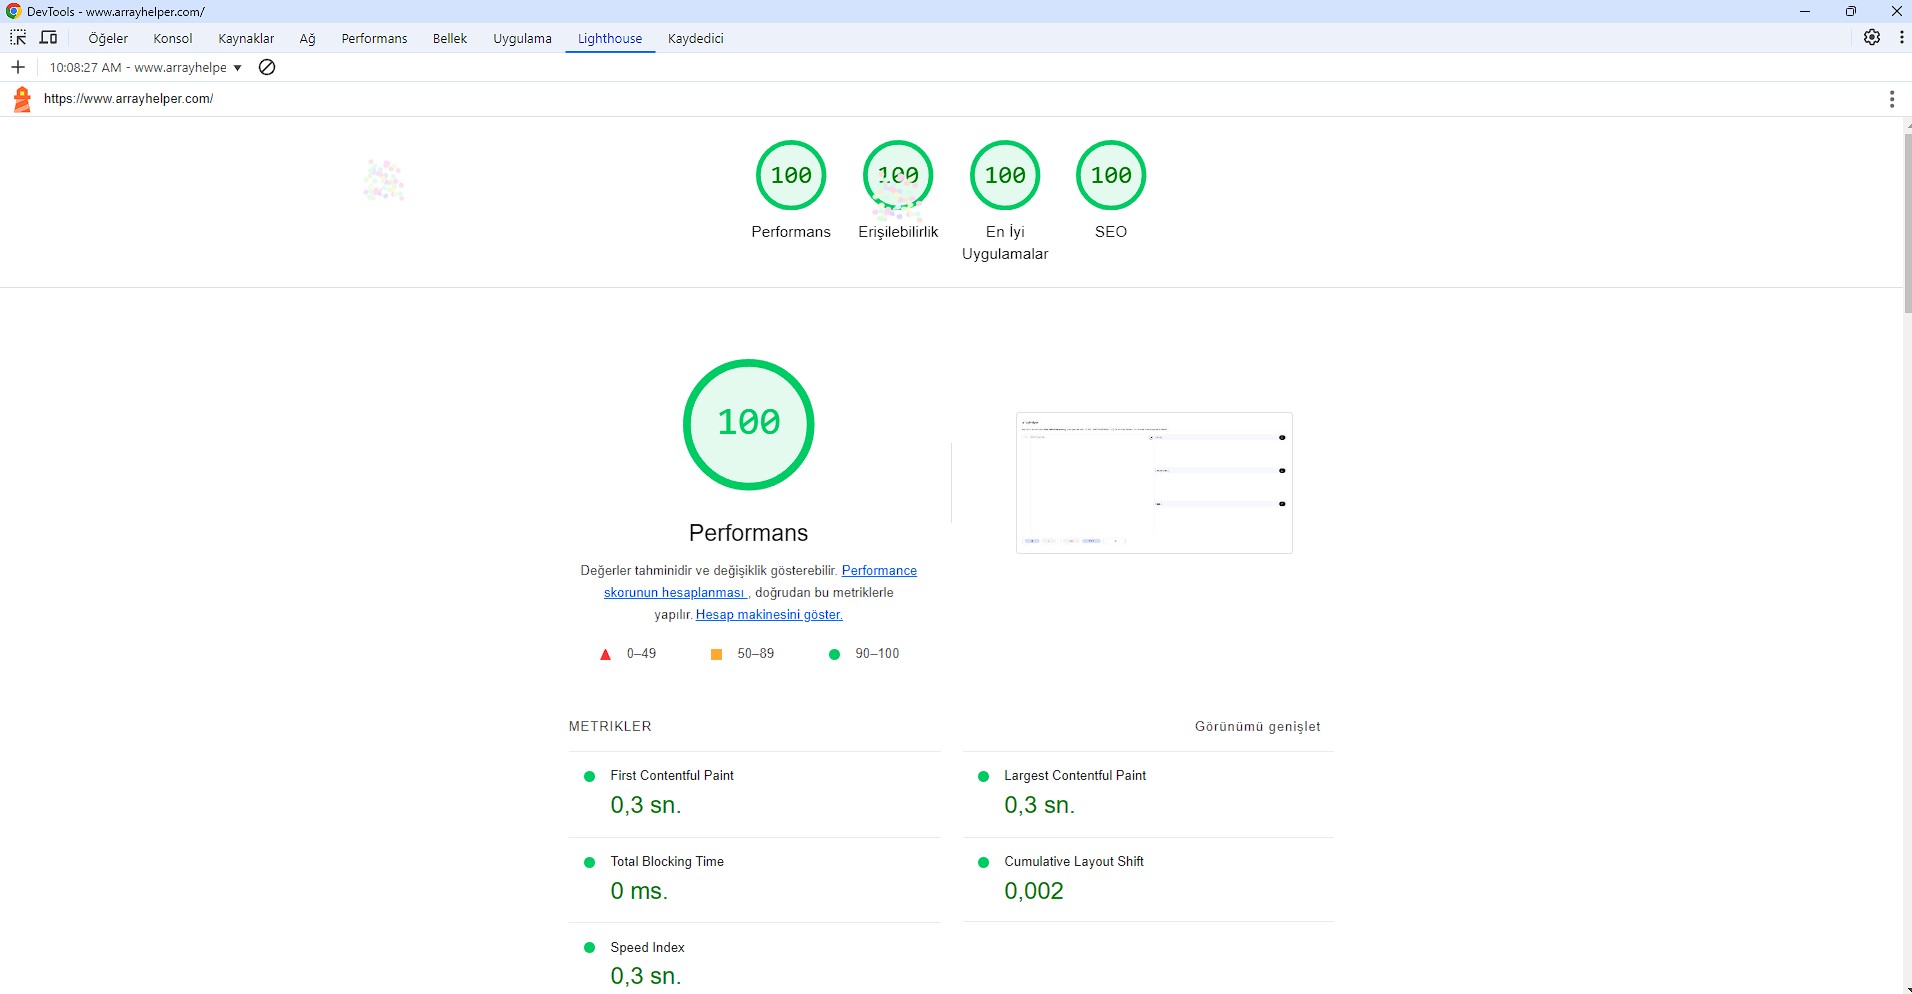1912x994 pixels.
Task: Open DevTools customize three-dot menu
Action: [1901, 38]
